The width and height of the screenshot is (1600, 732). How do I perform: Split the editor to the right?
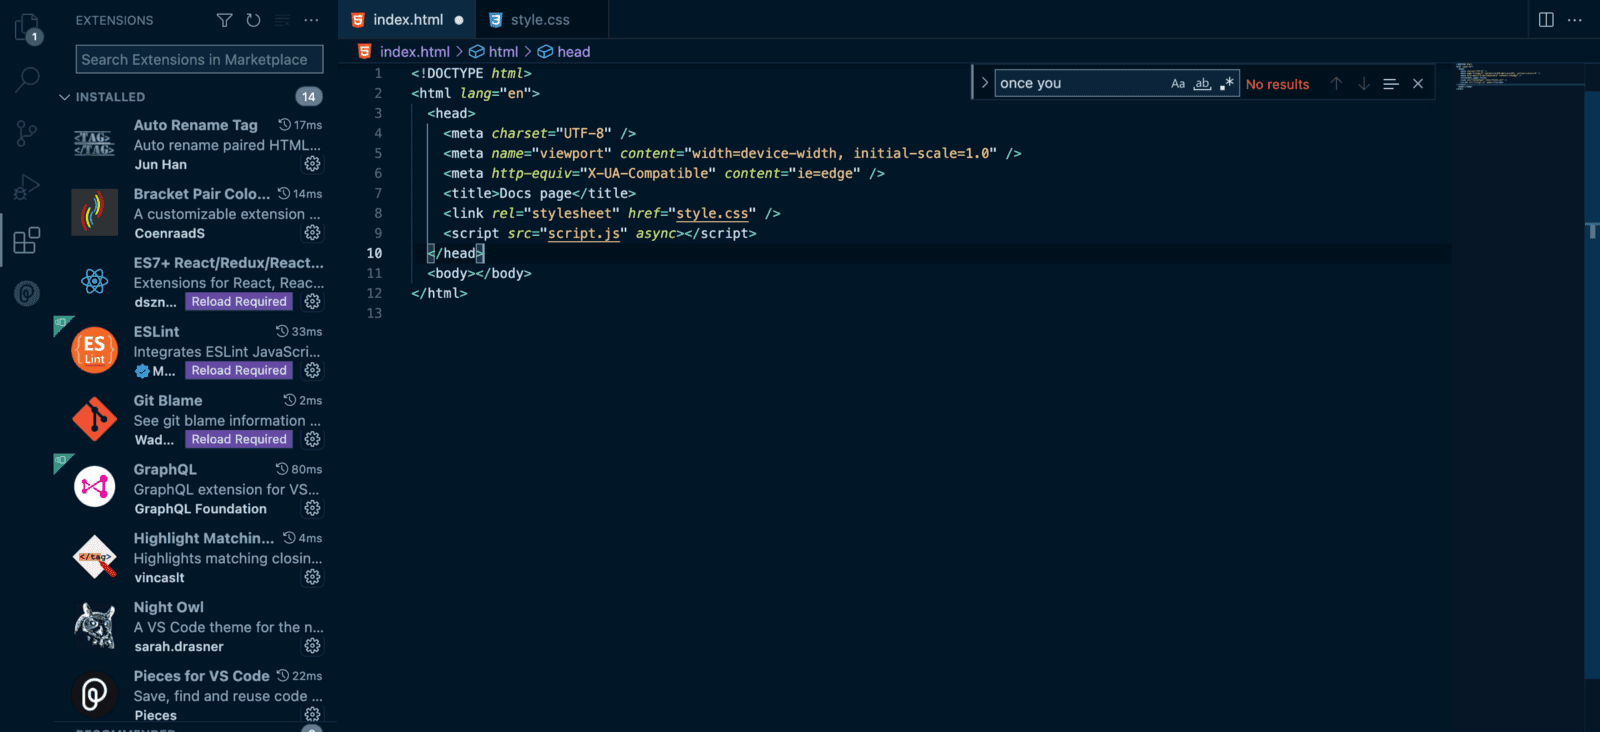pos(1546,20)
